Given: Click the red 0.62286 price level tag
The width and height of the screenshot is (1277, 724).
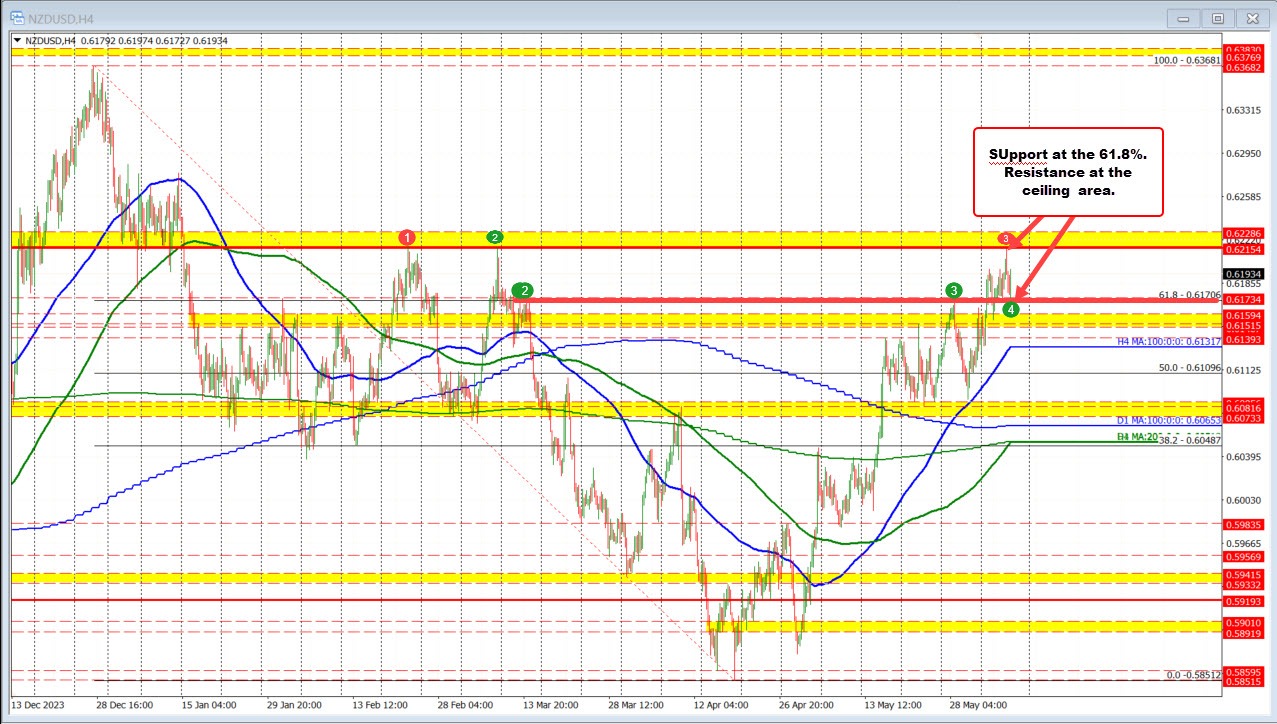Looking at the screenshot, I should [1241, 233].
